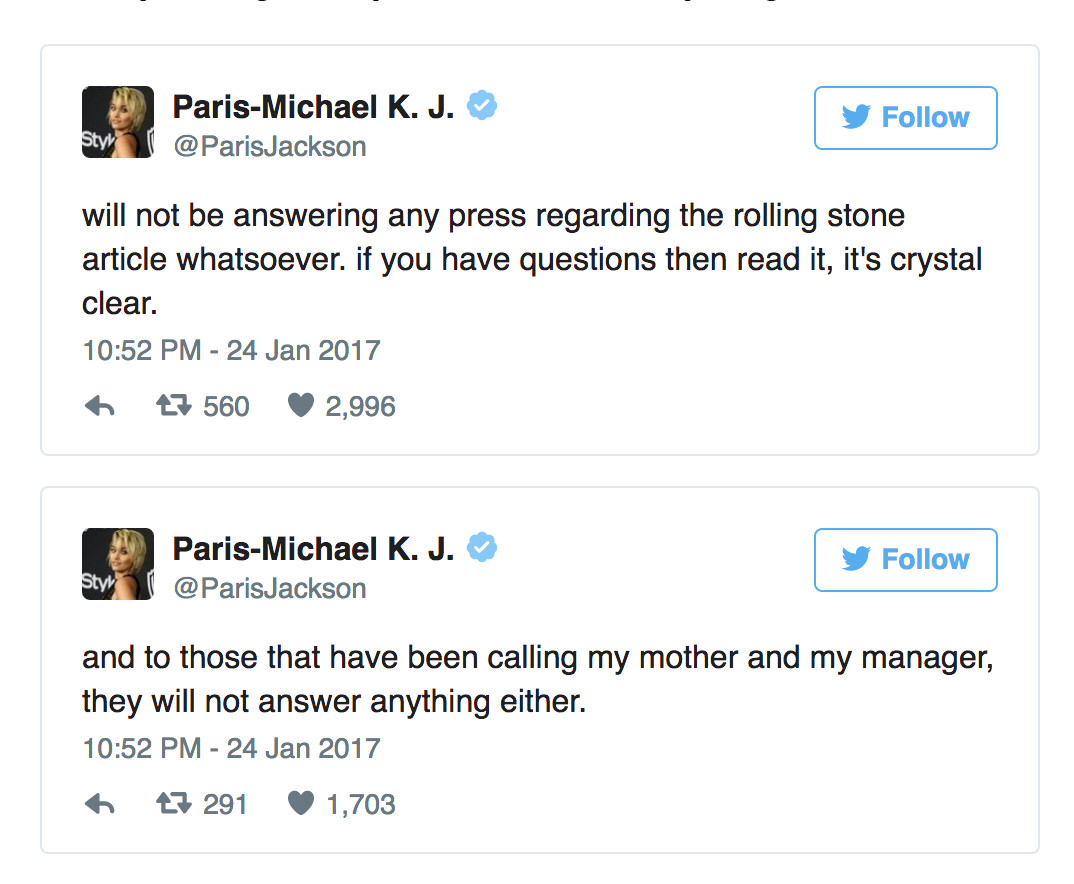Open @ParisJackson handle in second tweet
Screen dimensions: 1074x884
pyautogui.click(x=270, y=588)
